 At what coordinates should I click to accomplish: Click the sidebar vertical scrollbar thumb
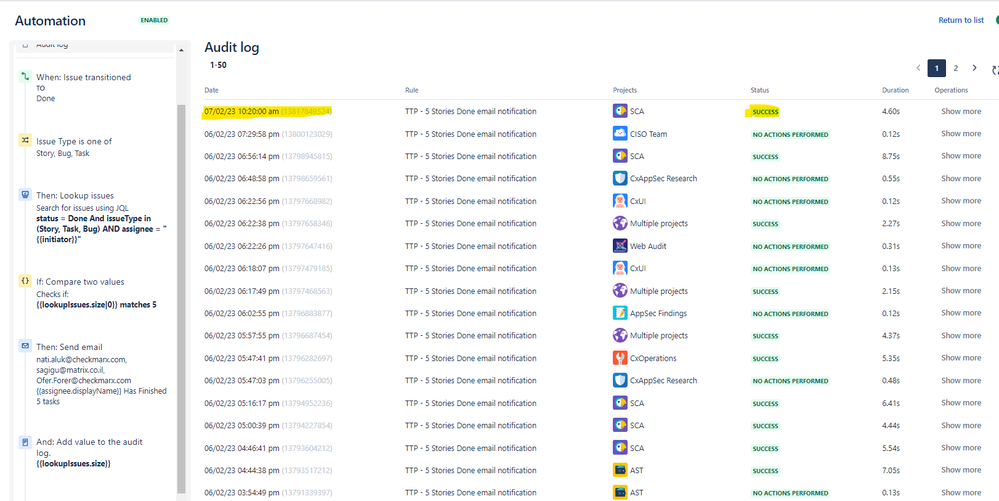[182, 299]
